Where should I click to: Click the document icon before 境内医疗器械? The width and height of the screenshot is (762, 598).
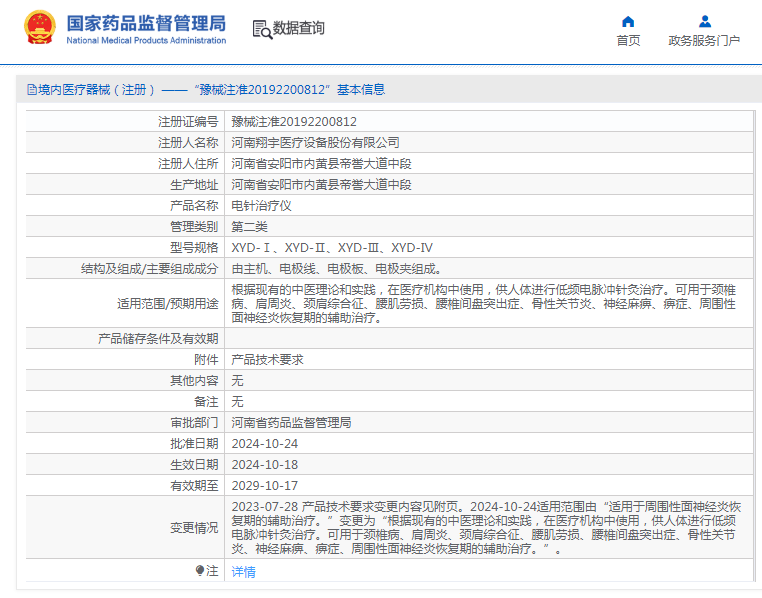32,89
